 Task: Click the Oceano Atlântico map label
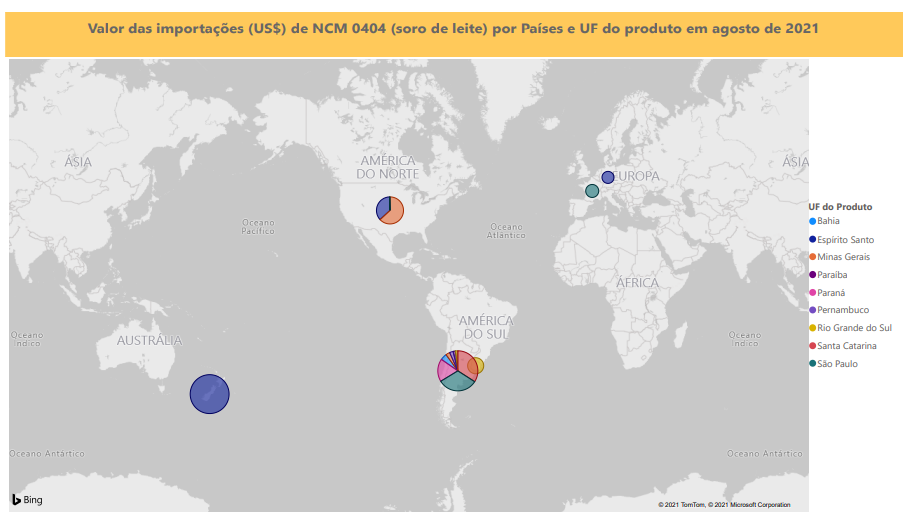[506, 231]
